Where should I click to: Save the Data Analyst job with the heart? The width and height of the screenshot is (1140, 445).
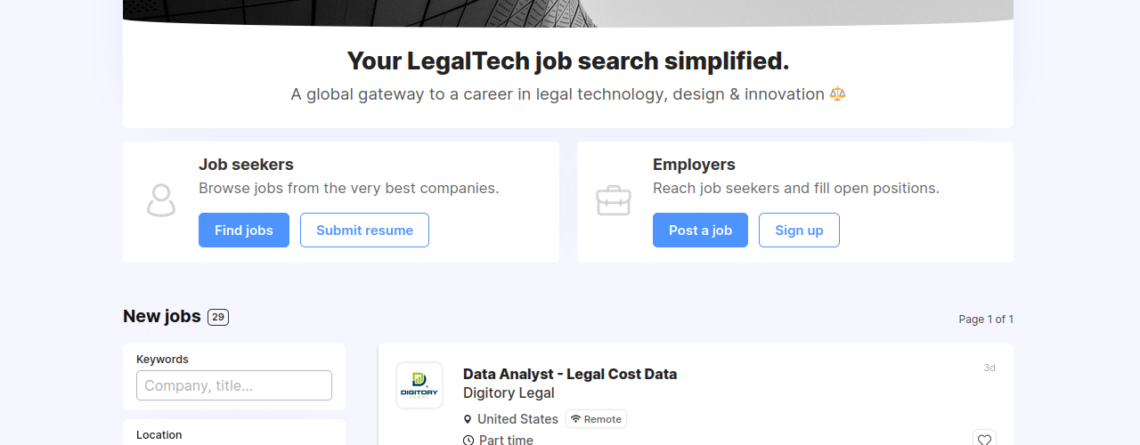click(x=984, y=439)
